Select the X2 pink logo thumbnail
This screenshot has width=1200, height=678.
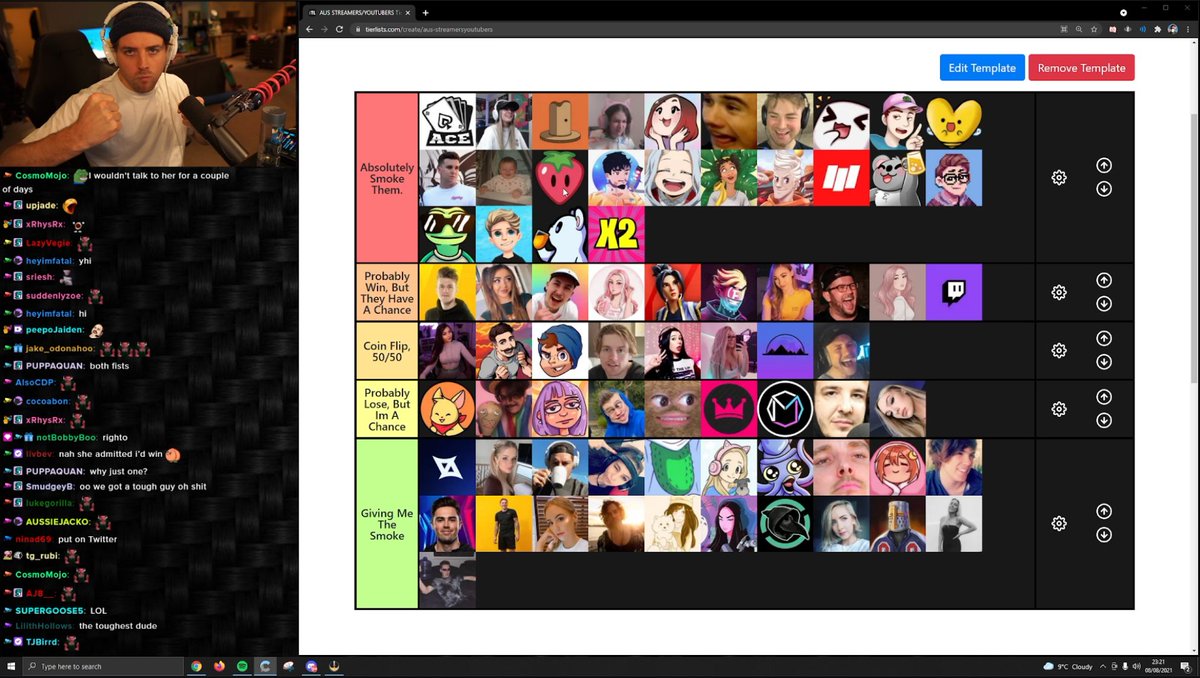(617, 234)
